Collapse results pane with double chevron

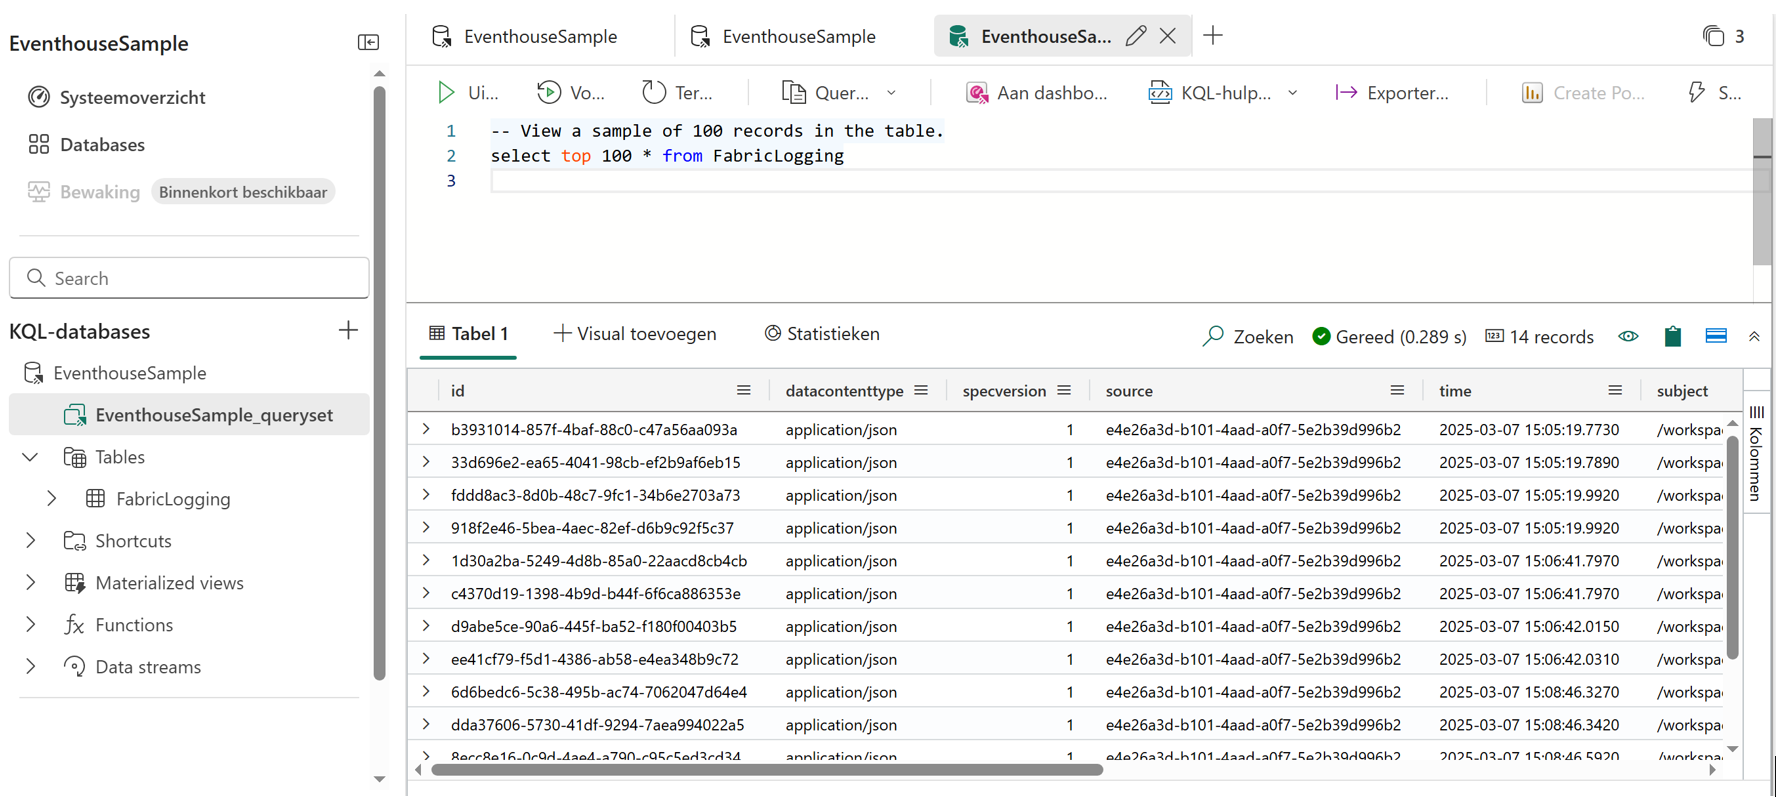pos(1754,337)
